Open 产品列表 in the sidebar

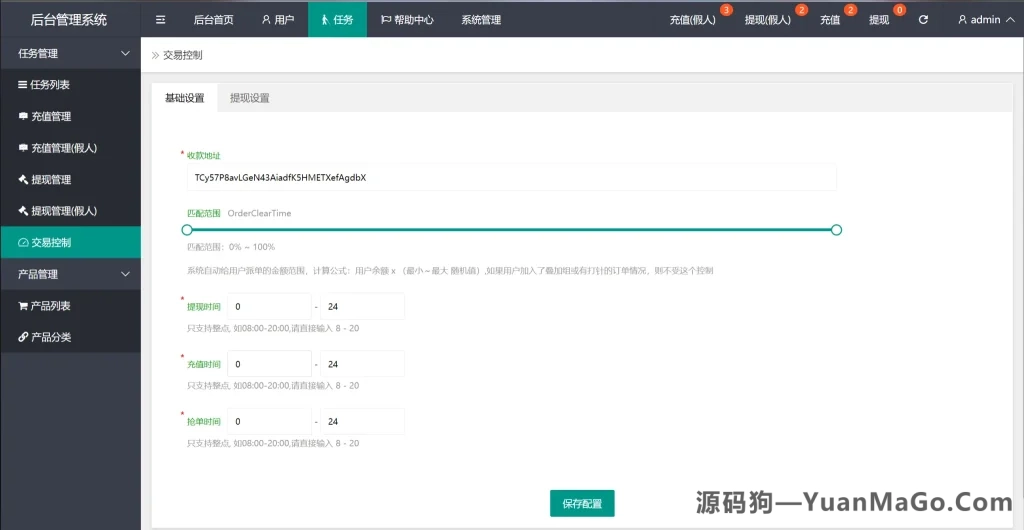pyautogui.click(x=71, y=305)
